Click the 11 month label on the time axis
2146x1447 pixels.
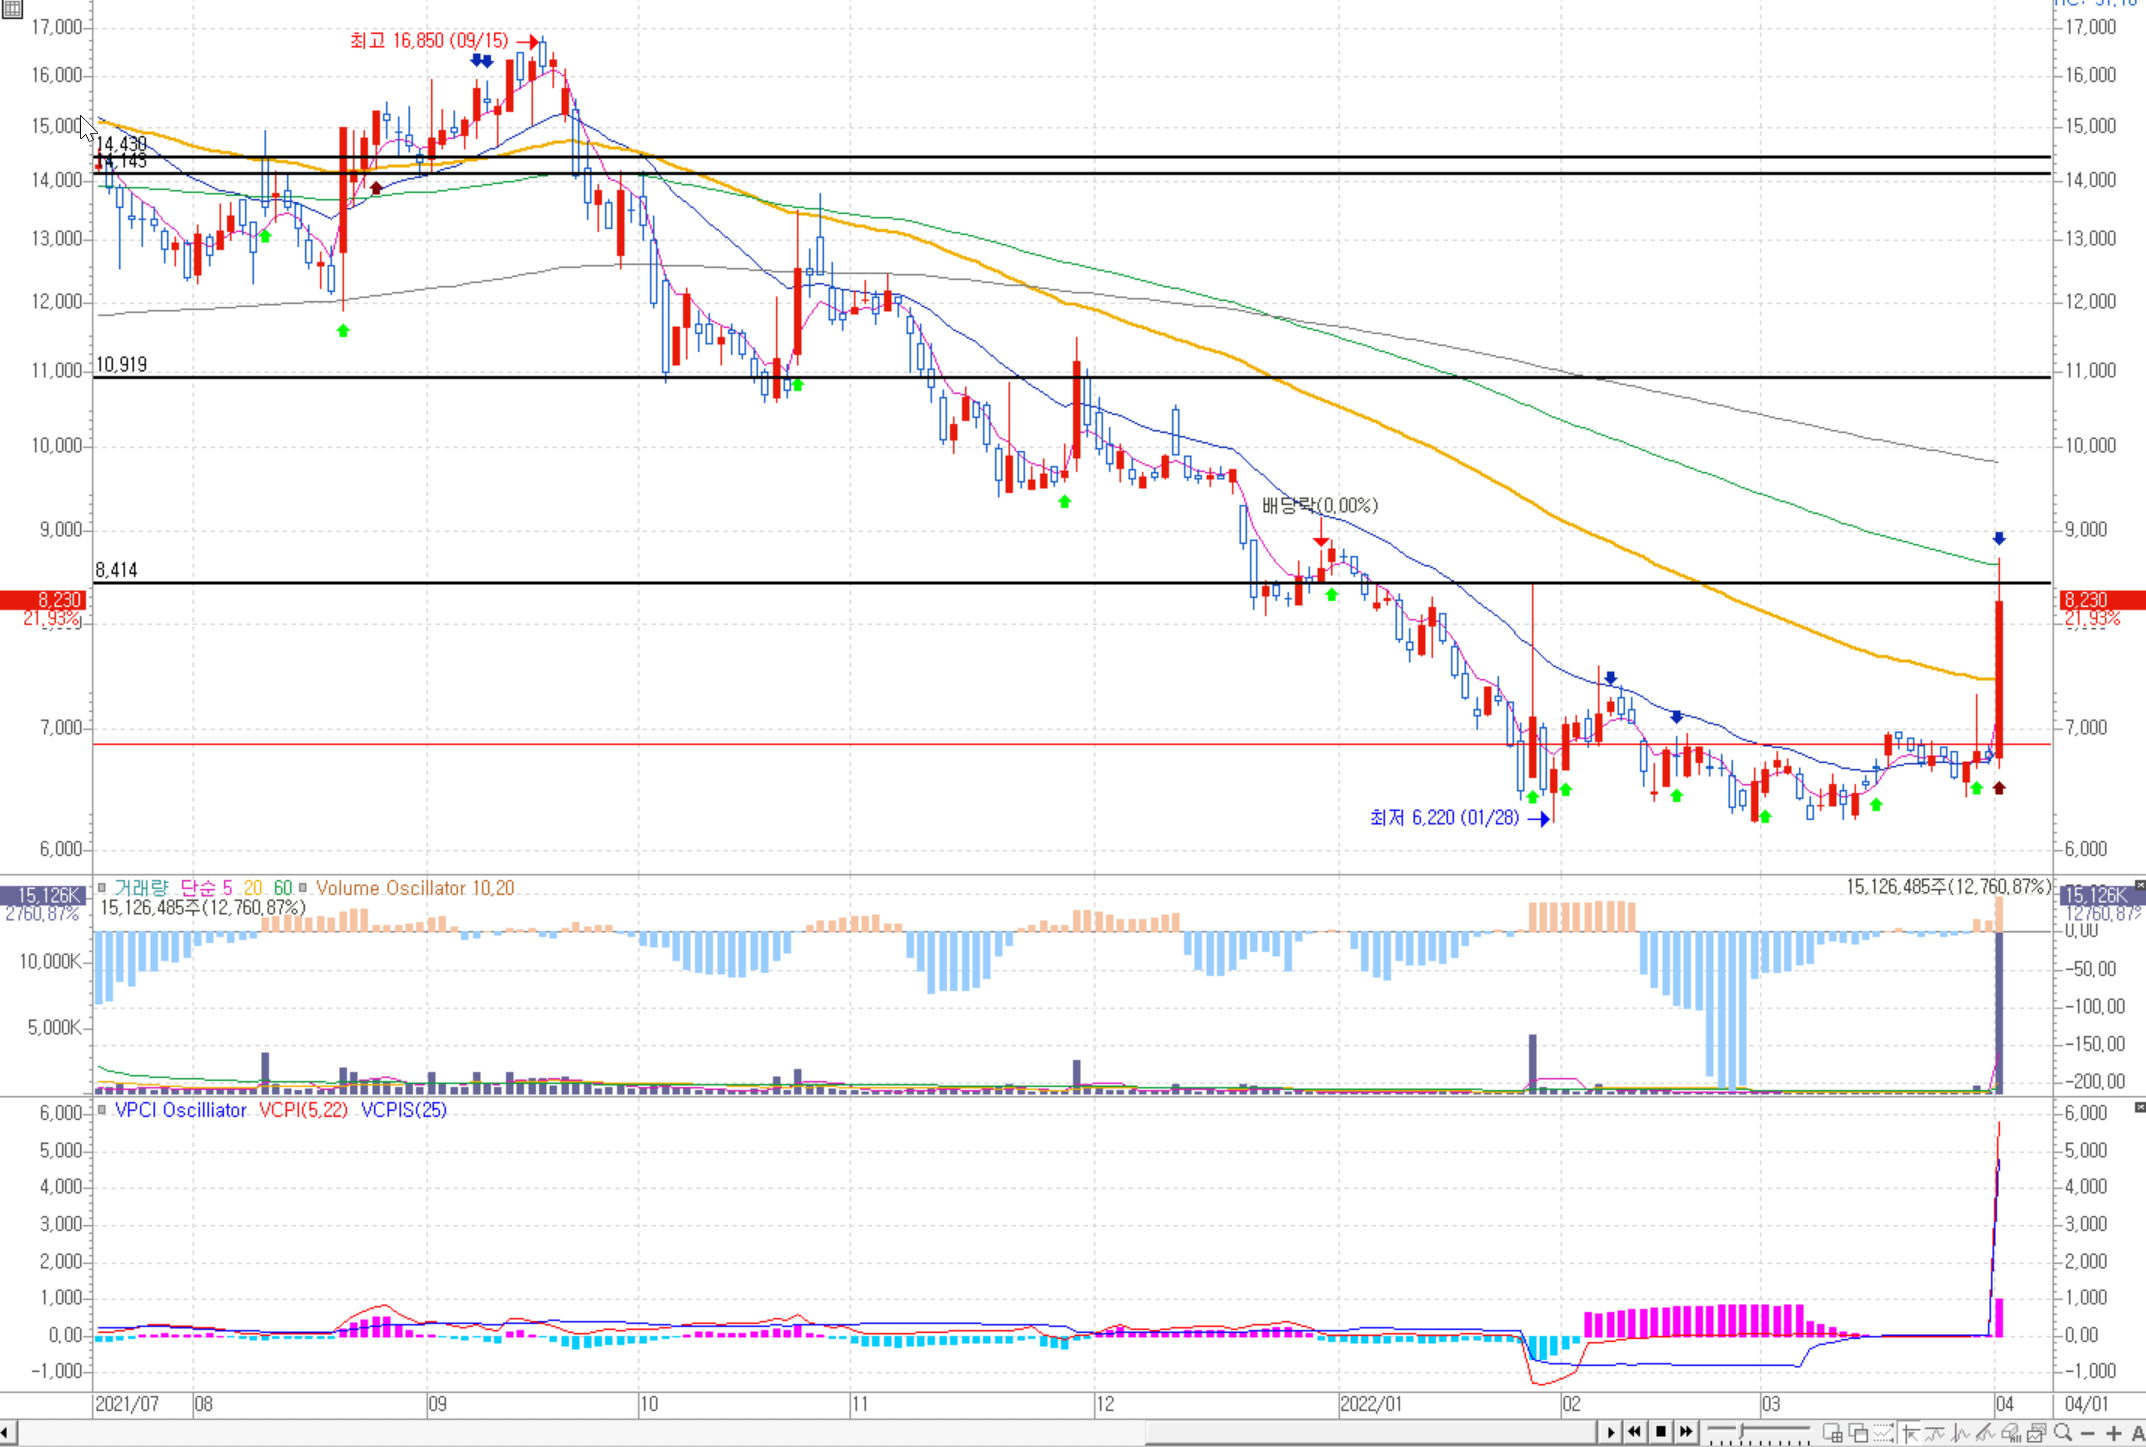pos(860,1404)
